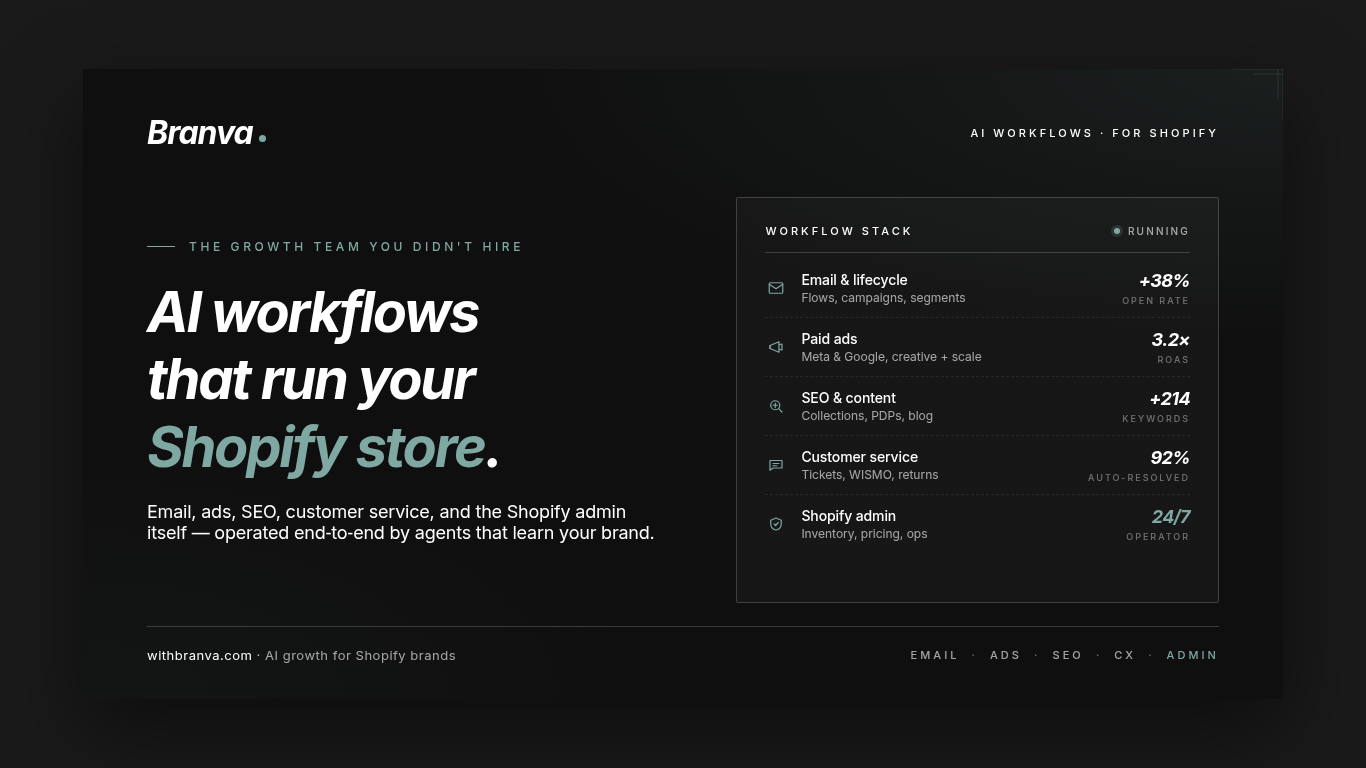Click the Customer service row title
Viewport: 1366px width, 768px height.
pyautogui.click(x=859, y=457)
